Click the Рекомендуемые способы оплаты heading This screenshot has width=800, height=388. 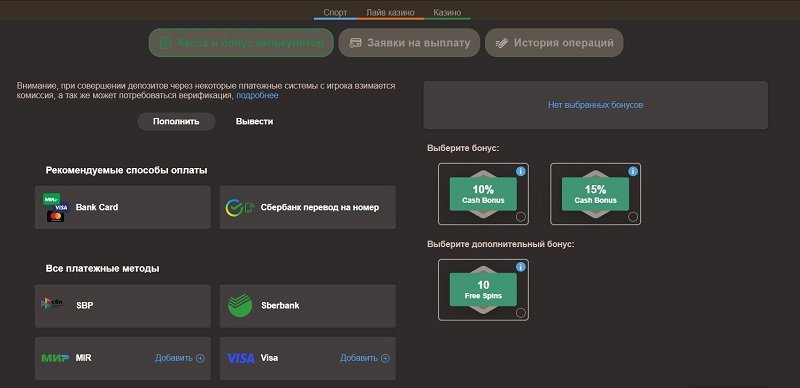click(x=127, y=171)
